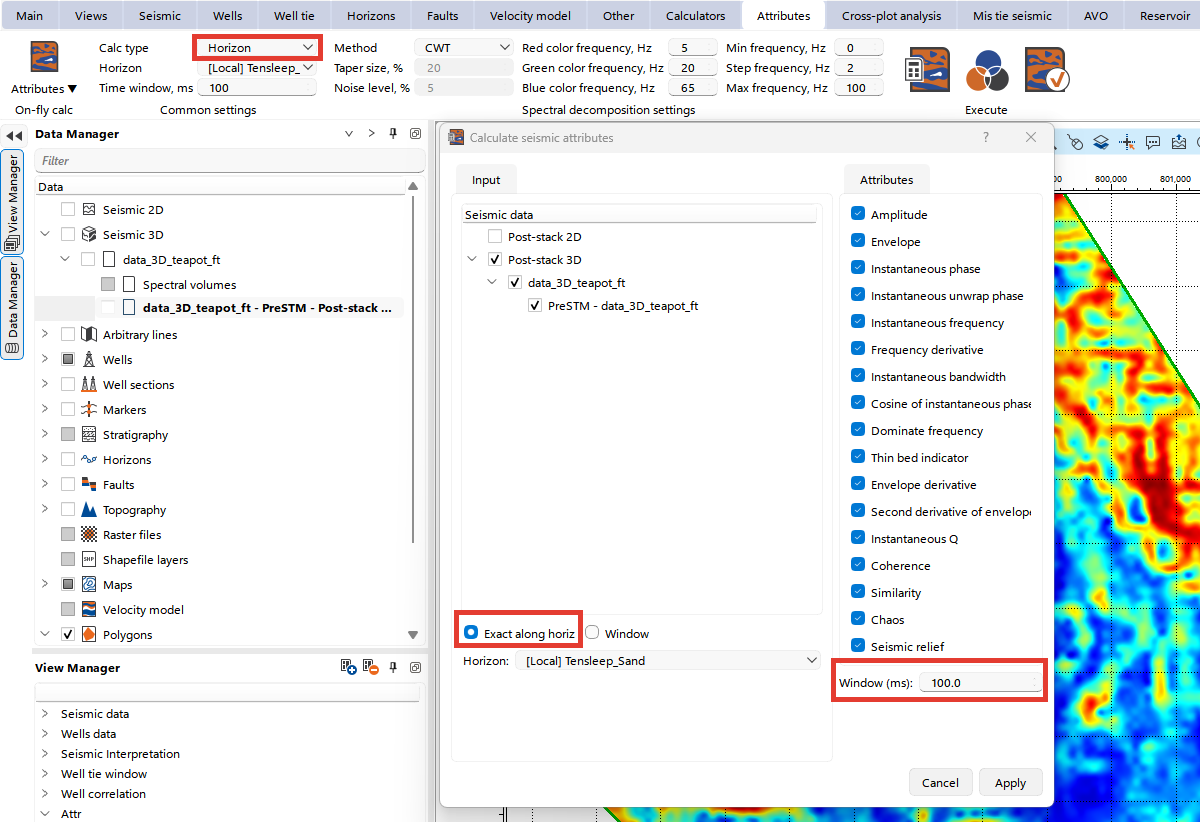Click the annotation speech bubble icon
Viewport: 1200px width, 822px height.
coord(1153,142)
